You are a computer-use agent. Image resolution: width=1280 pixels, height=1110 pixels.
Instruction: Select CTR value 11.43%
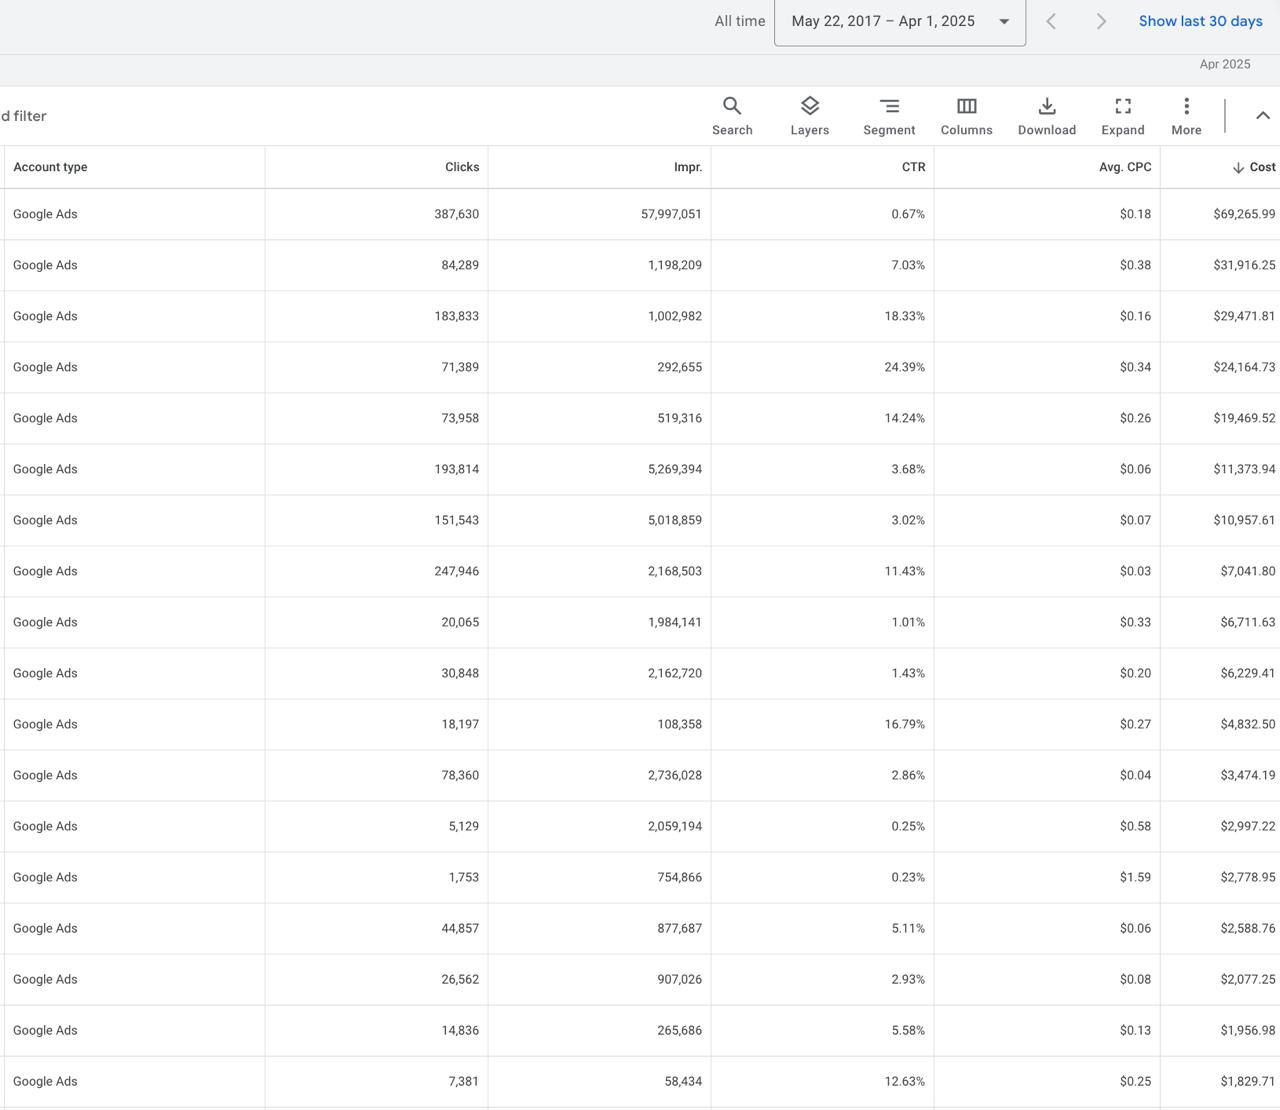[x=905, y=571]
